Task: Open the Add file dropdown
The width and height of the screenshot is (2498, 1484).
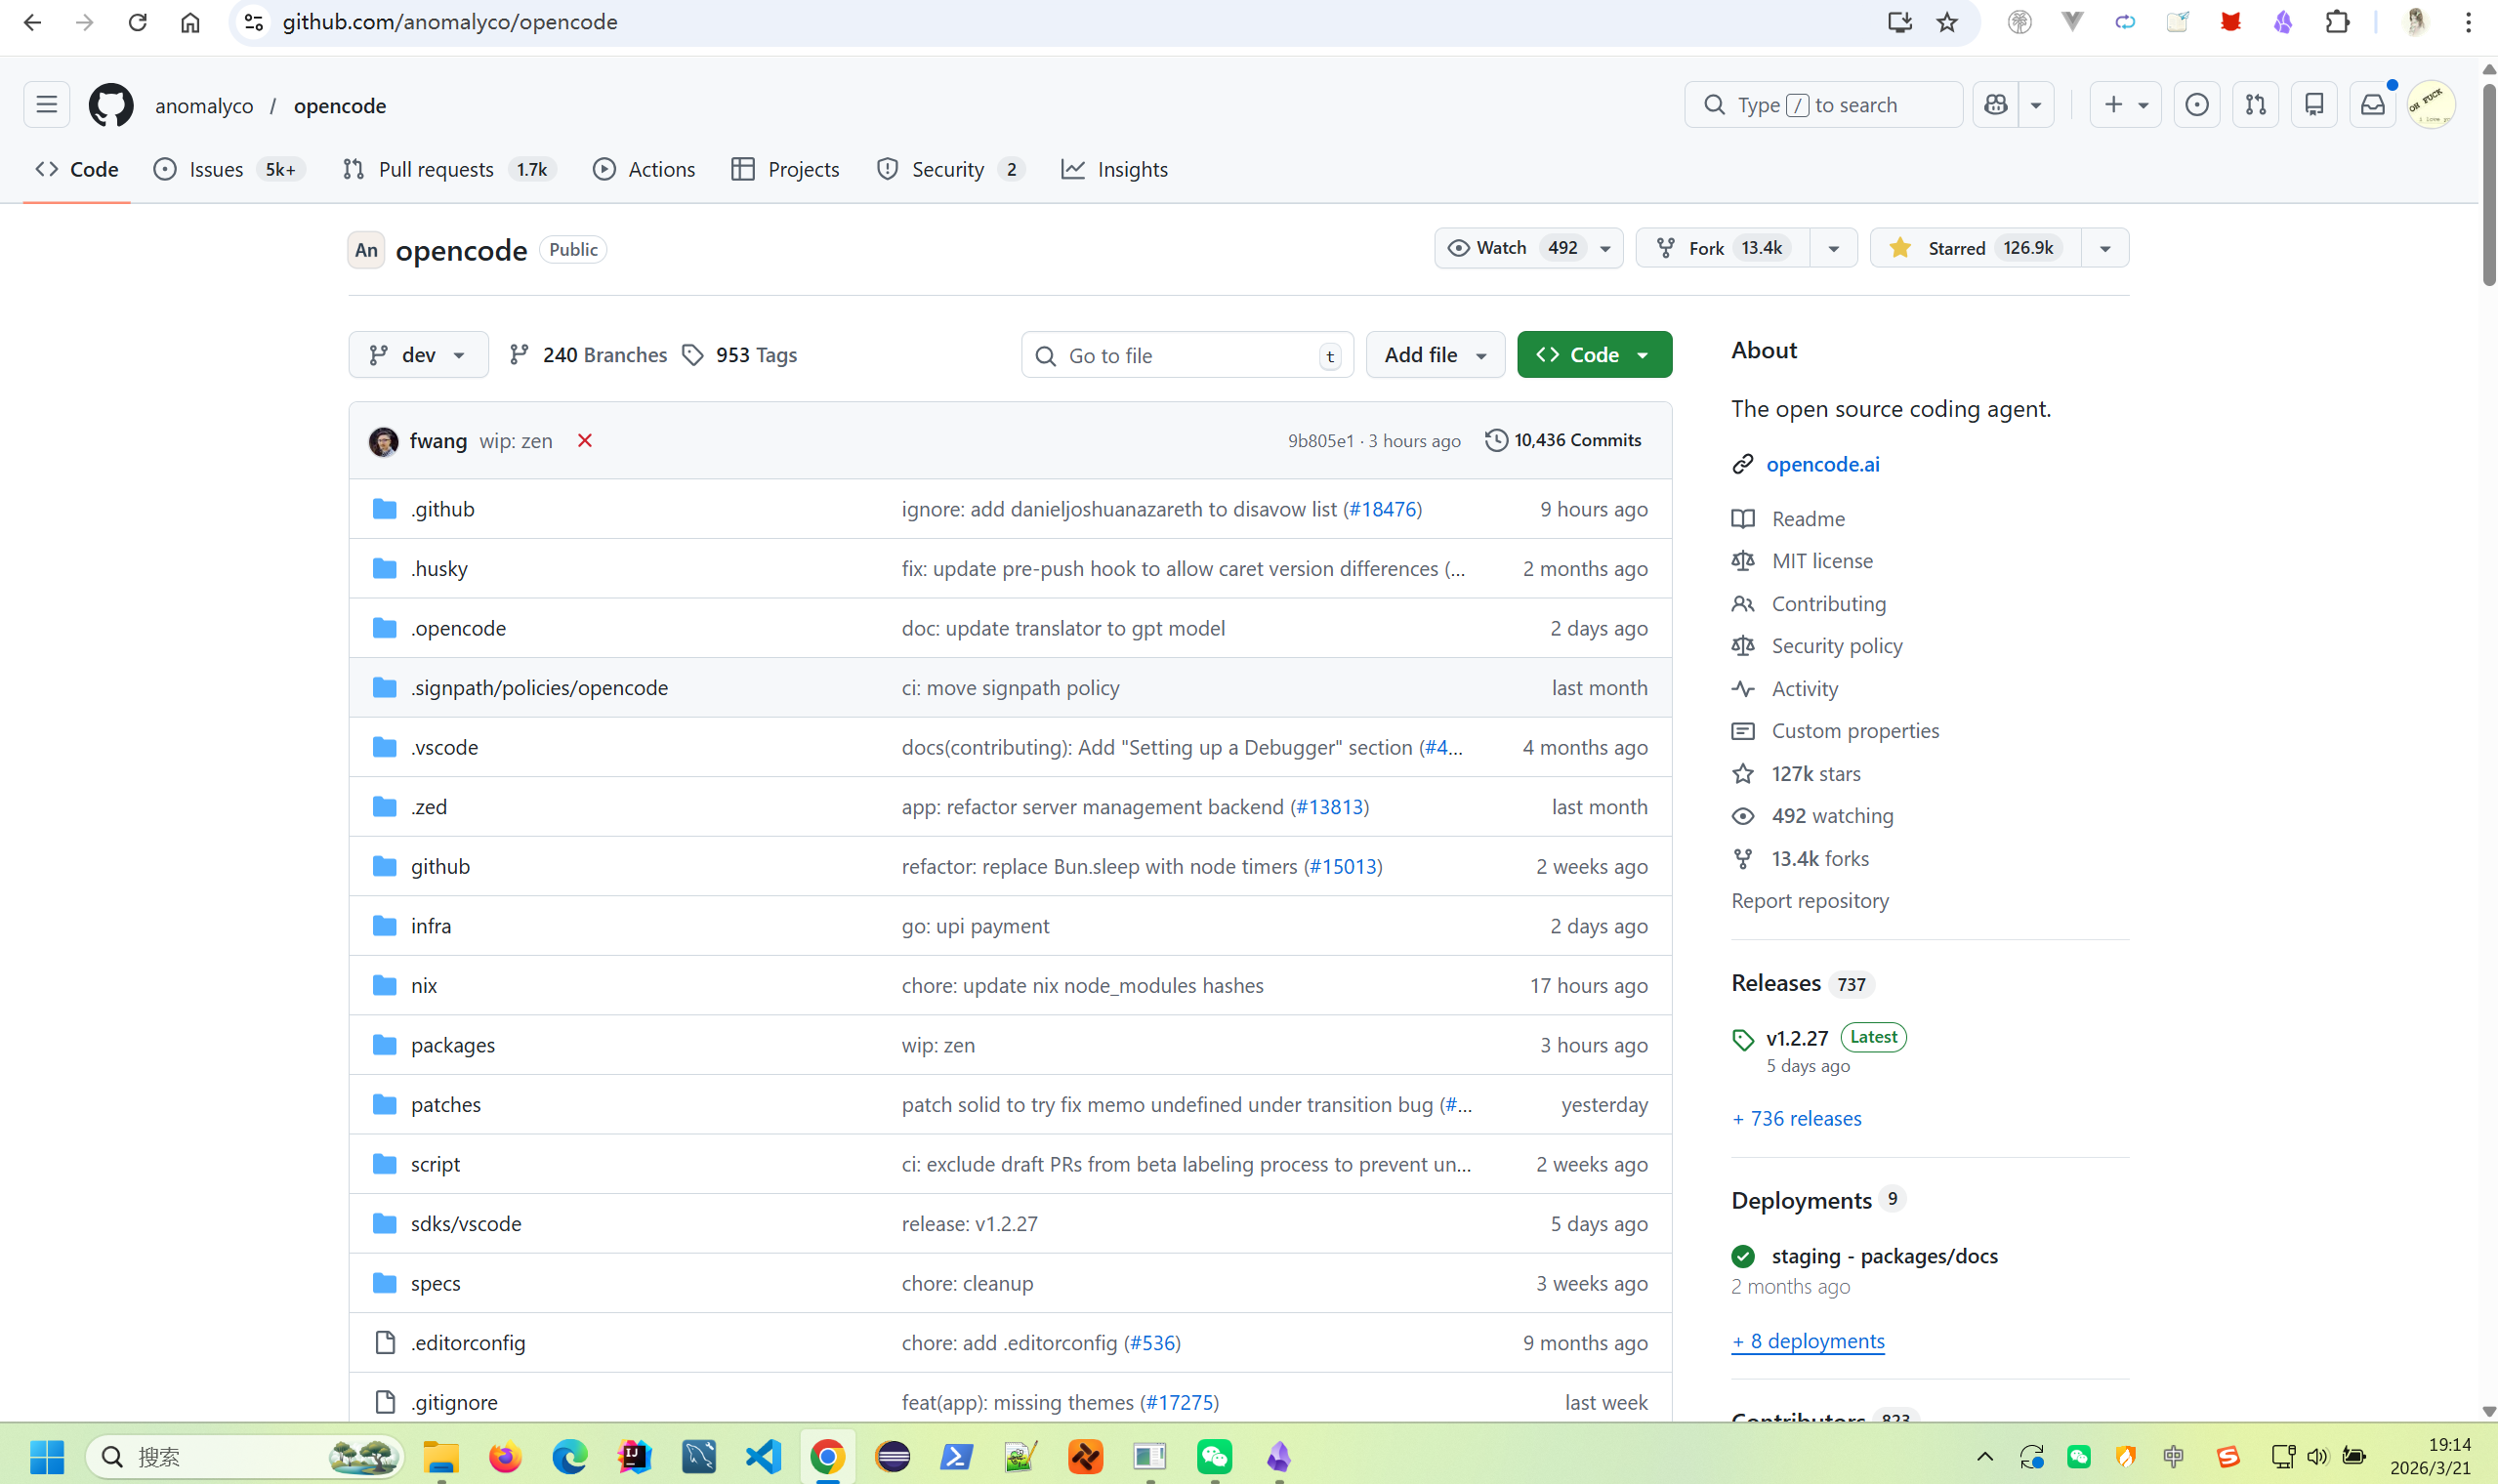Action: pos(1435,355)
